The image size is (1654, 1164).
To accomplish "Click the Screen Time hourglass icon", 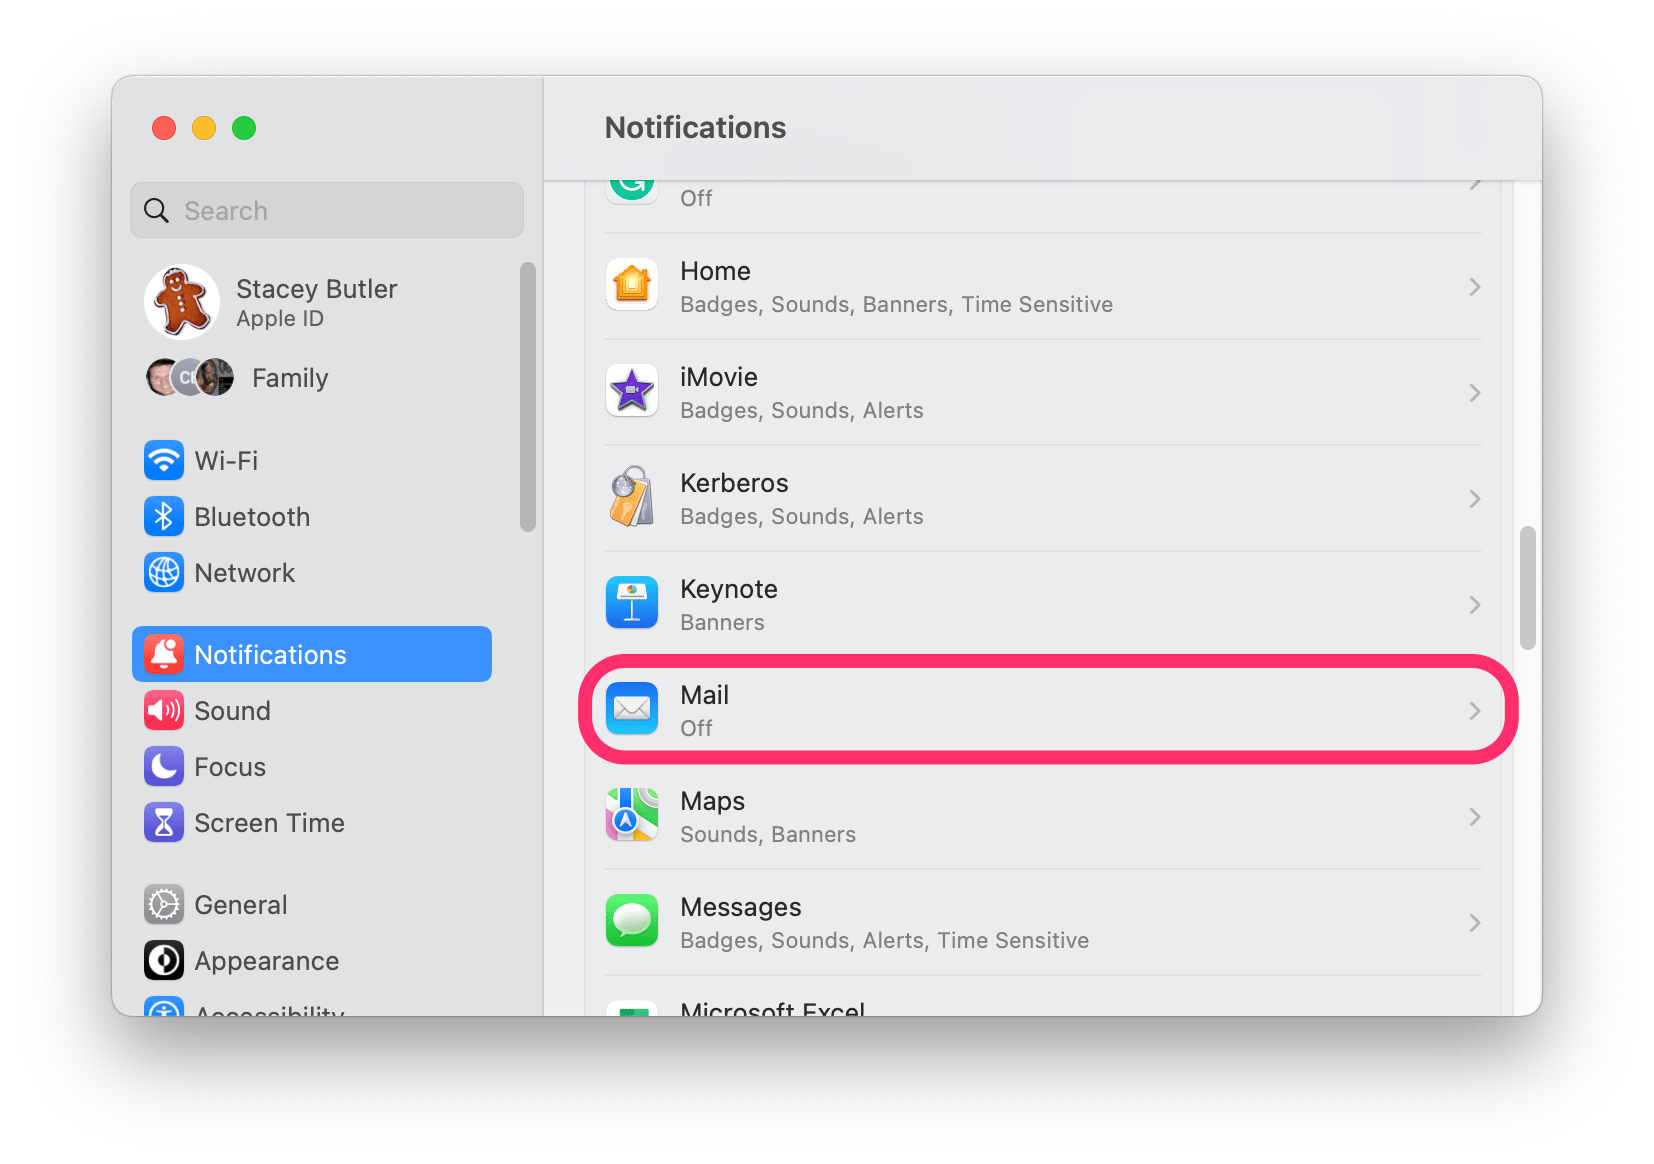I will [x=164, y=822].
